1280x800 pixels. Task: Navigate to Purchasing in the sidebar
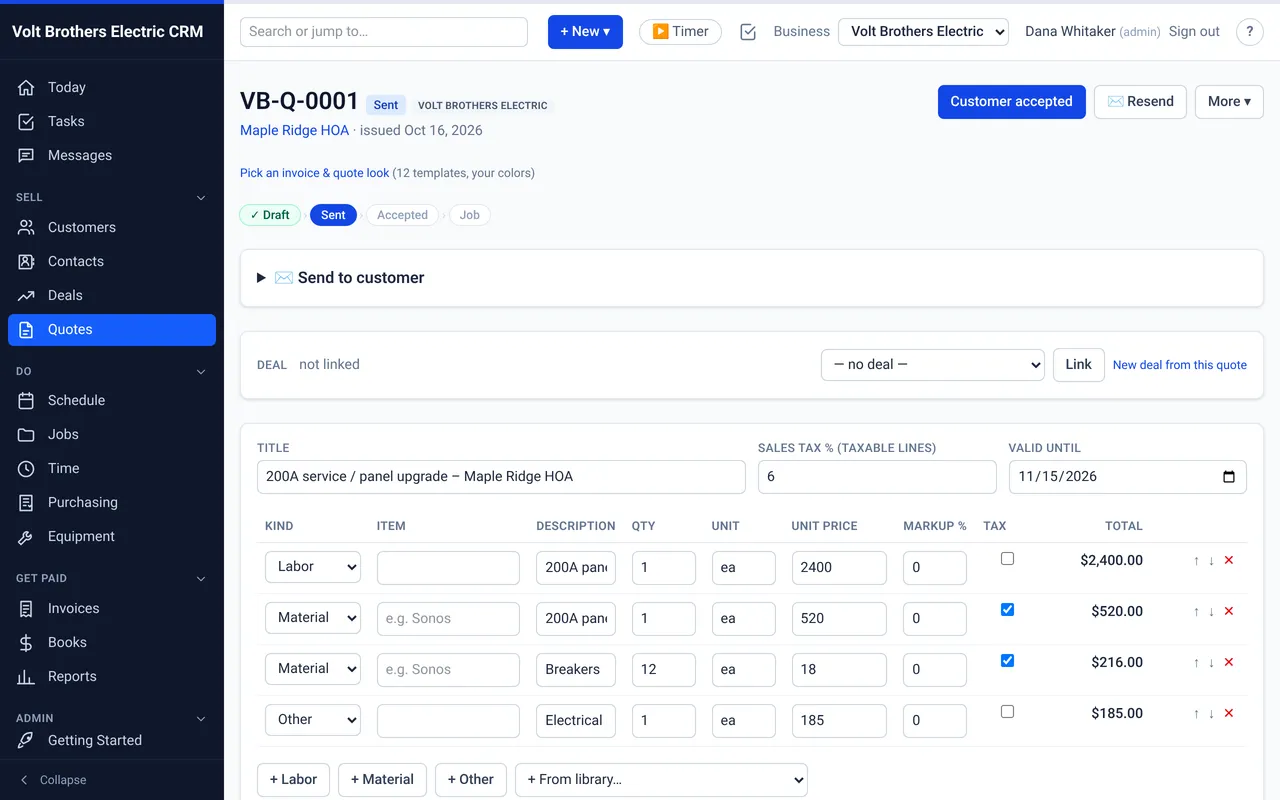(x=112, y=503)
